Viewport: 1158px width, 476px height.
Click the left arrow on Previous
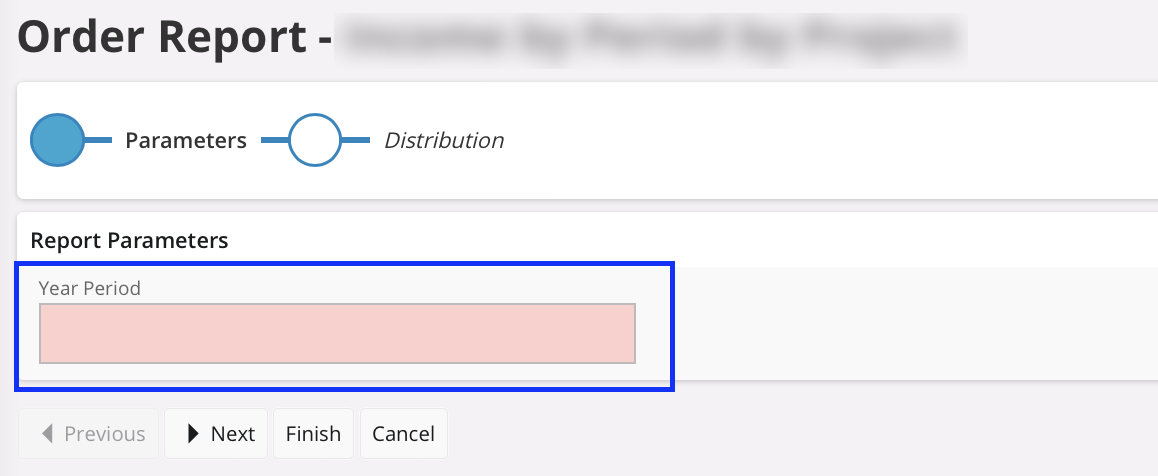tap(47, 434)
